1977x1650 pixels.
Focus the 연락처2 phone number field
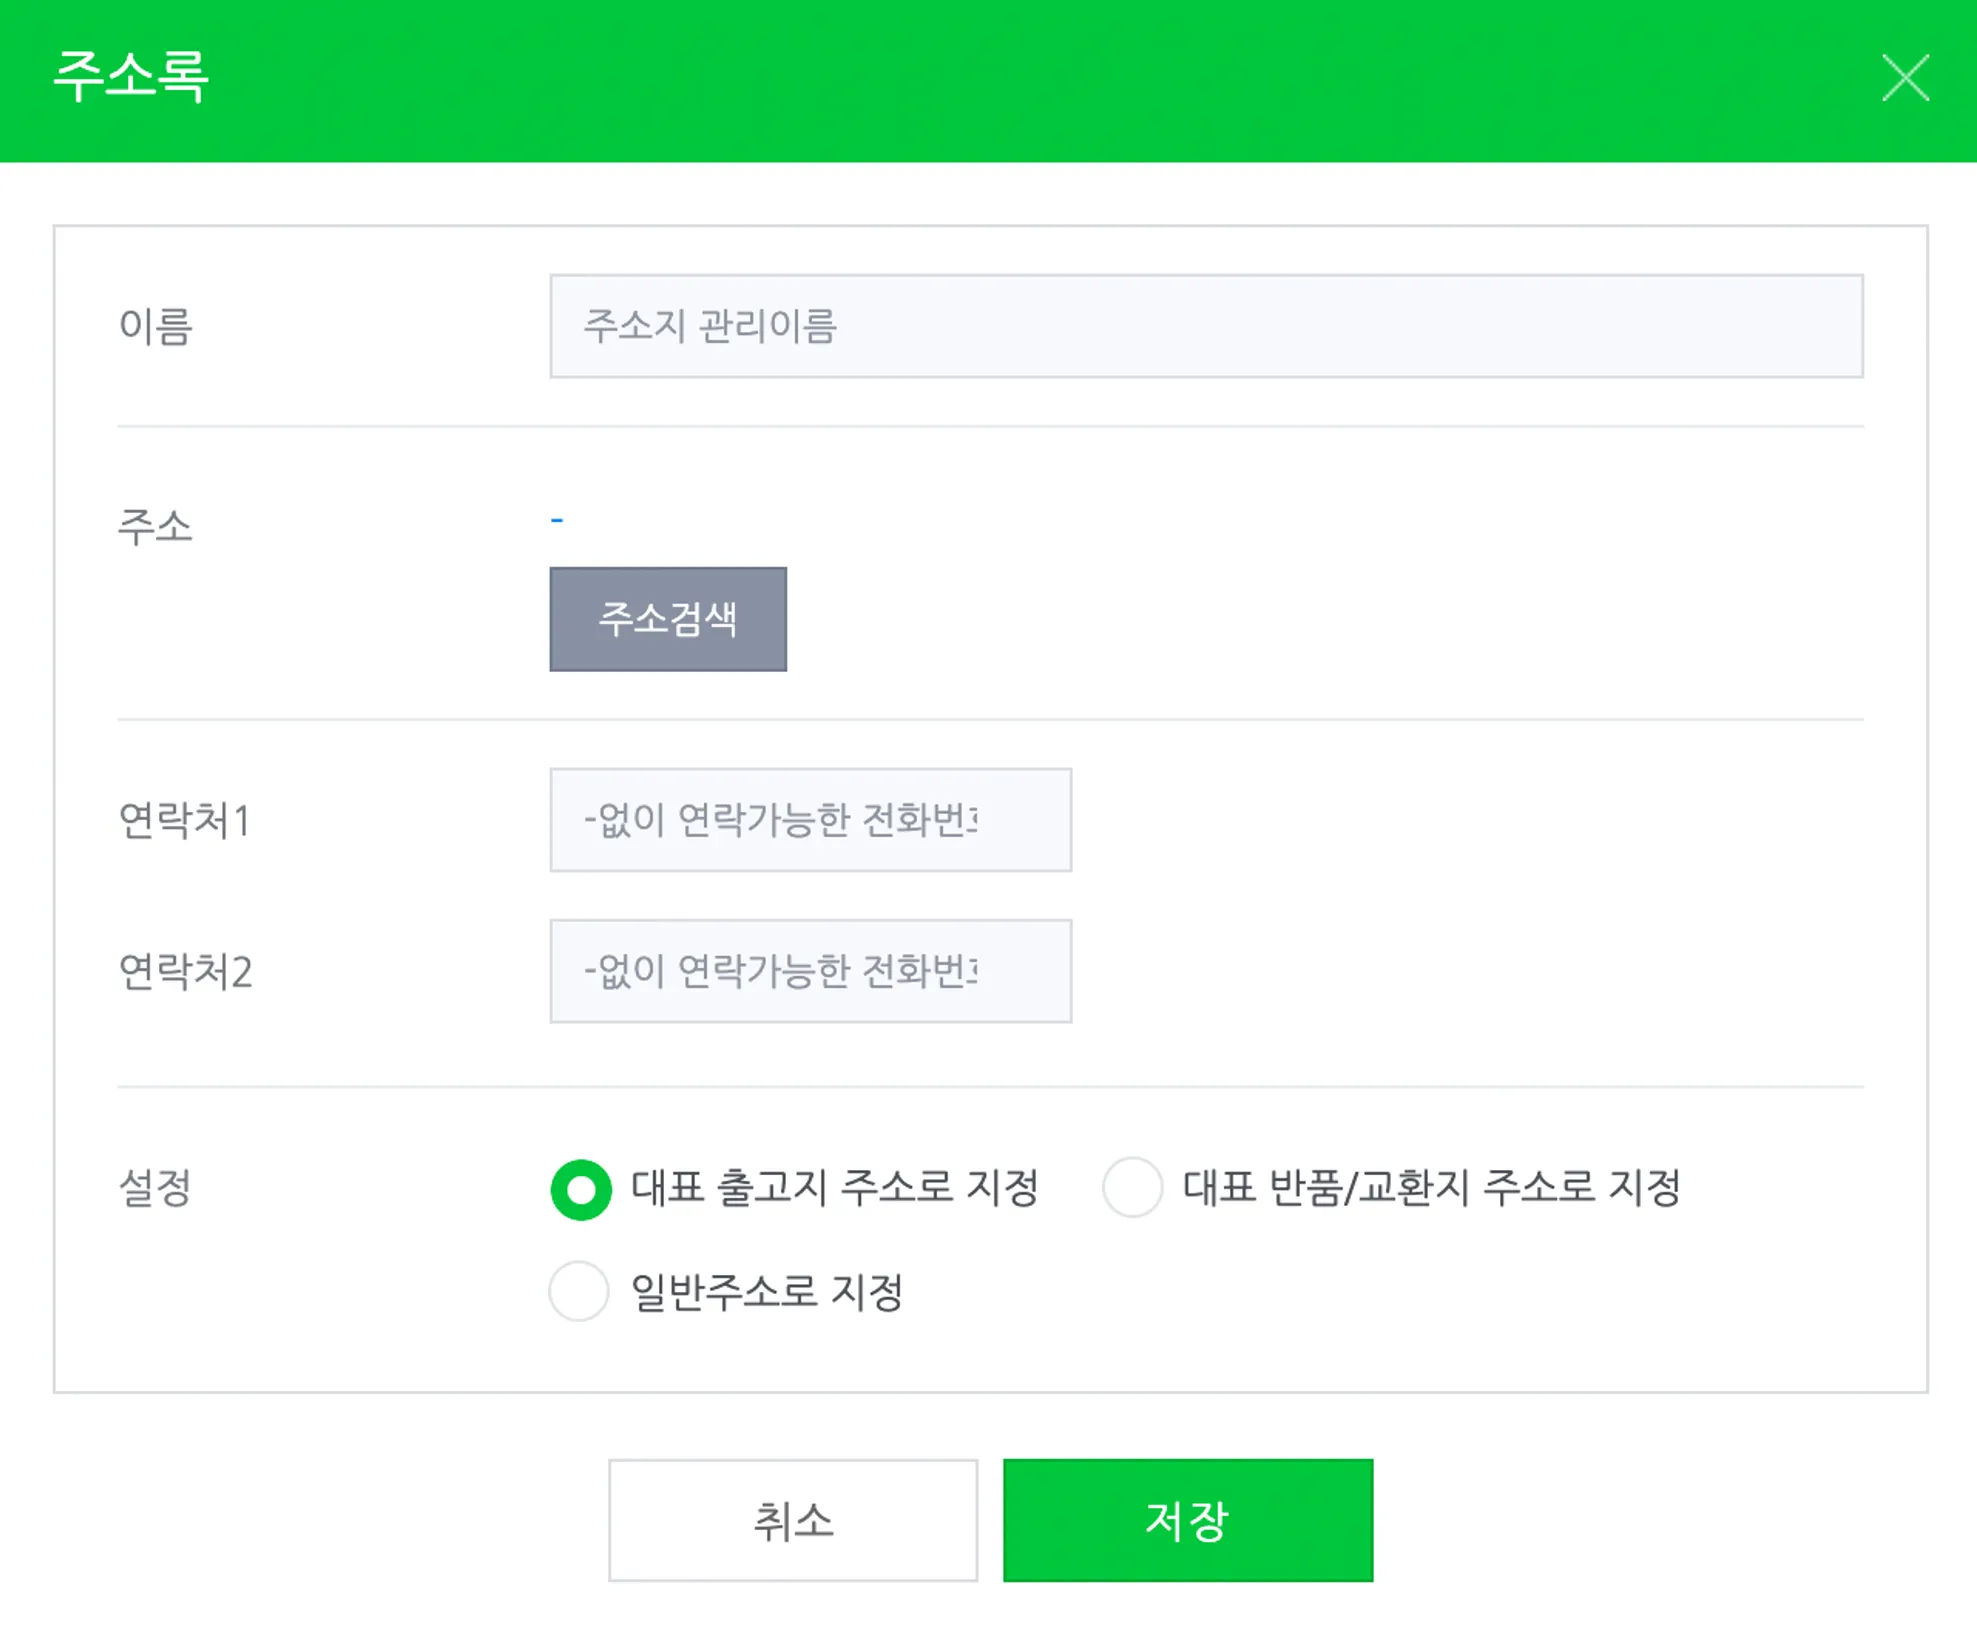click(x=810, y=971)
